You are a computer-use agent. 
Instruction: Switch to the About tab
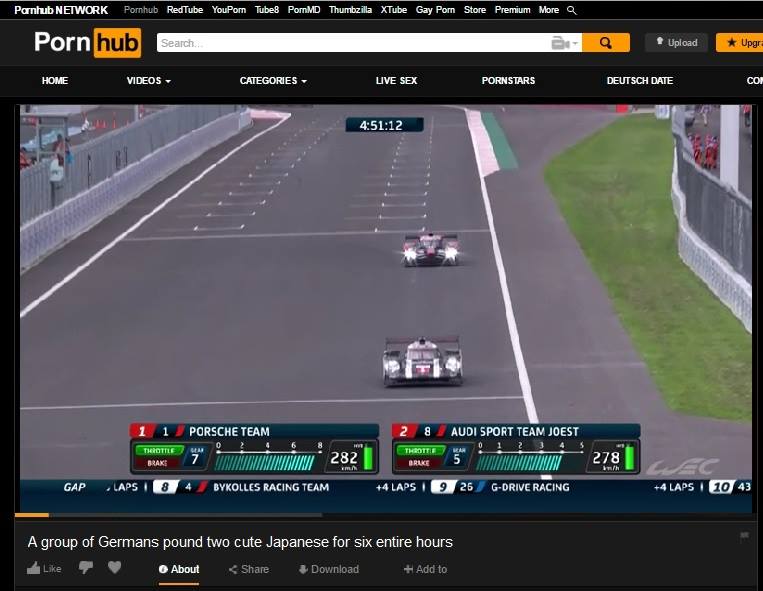(x=179, y=570)
